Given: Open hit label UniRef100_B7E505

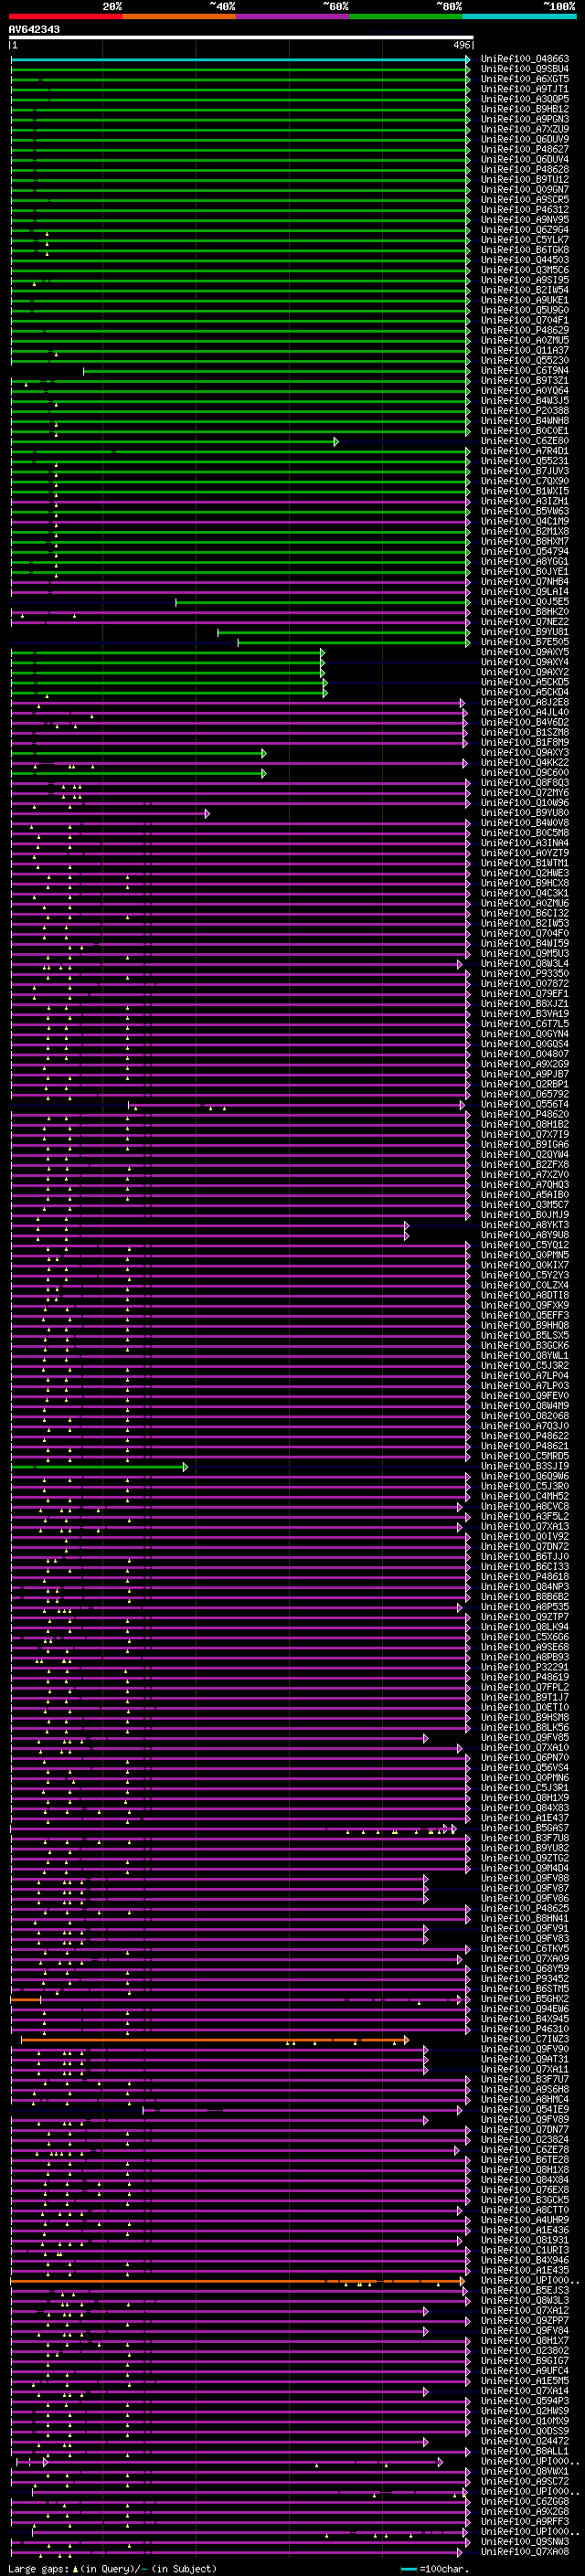Looking at the screenshot, I should tap(524, 642).
